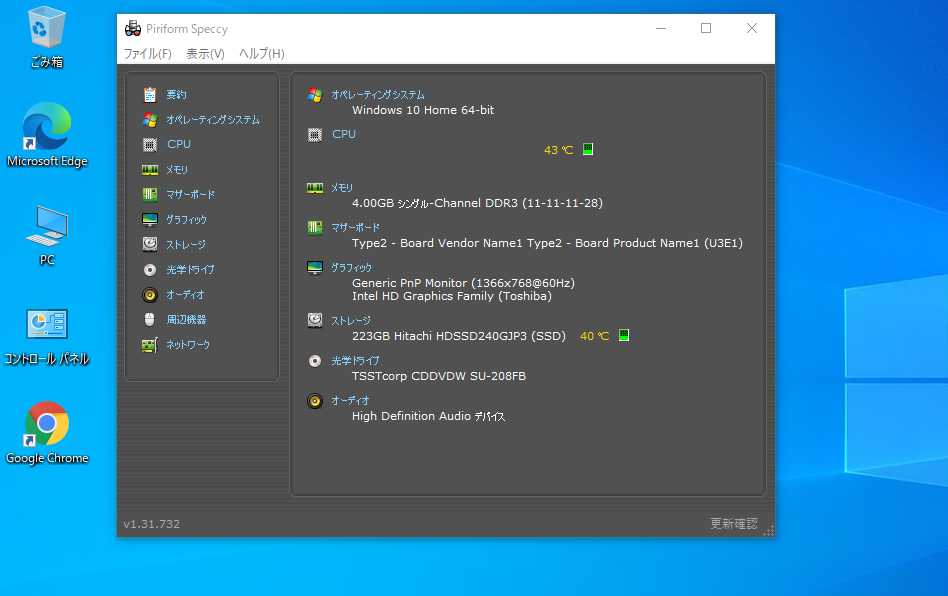This screenshot has width=948, height=596.
Task: Open the 光学ドライブ summary heading link
Action: pos(356,361)
